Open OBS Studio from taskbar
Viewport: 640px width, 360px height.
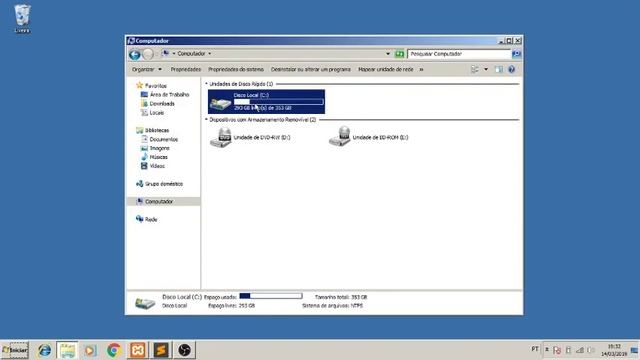(184, 350)
